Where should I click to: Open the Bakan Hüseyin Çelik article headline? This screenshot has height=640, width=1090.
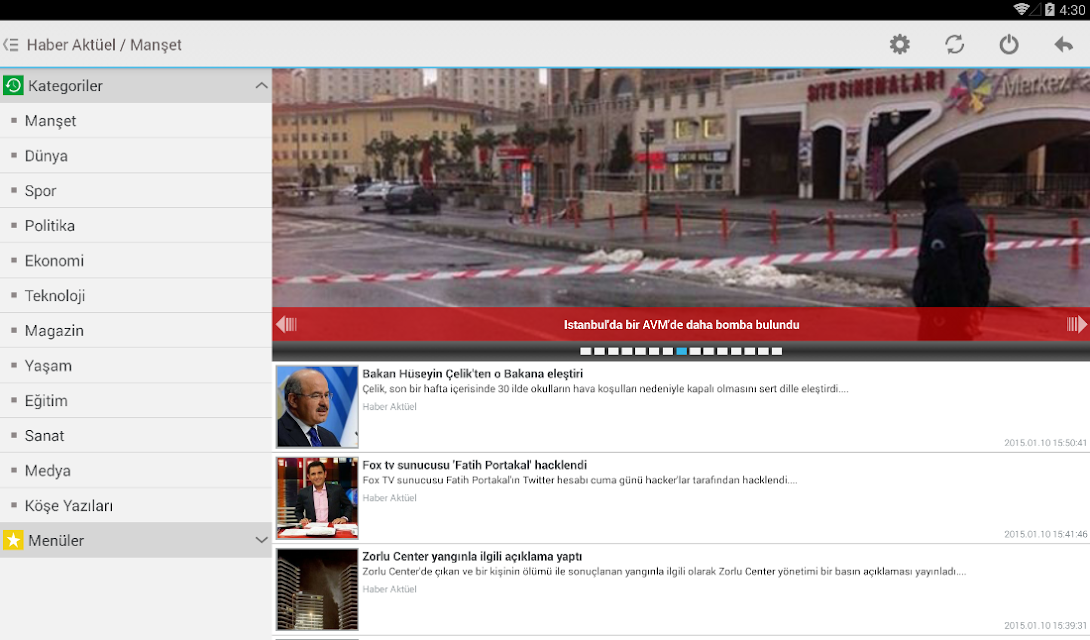coord(472,373)
